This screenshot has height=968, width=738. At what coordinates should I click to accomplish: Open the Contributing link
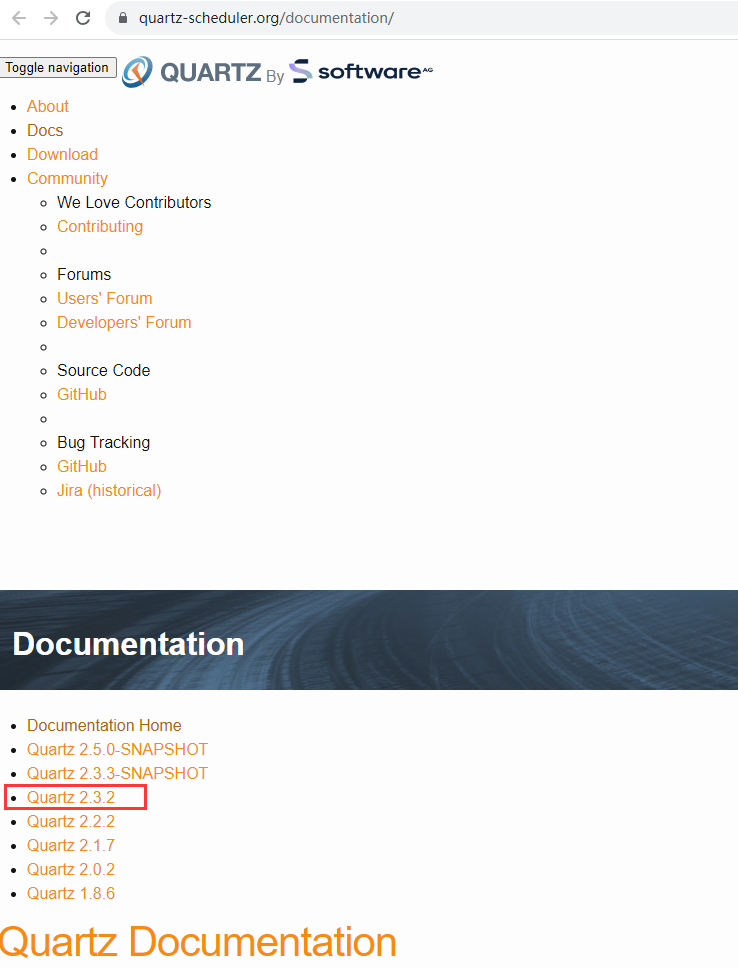pyautogui.click(x=100, y=227)
